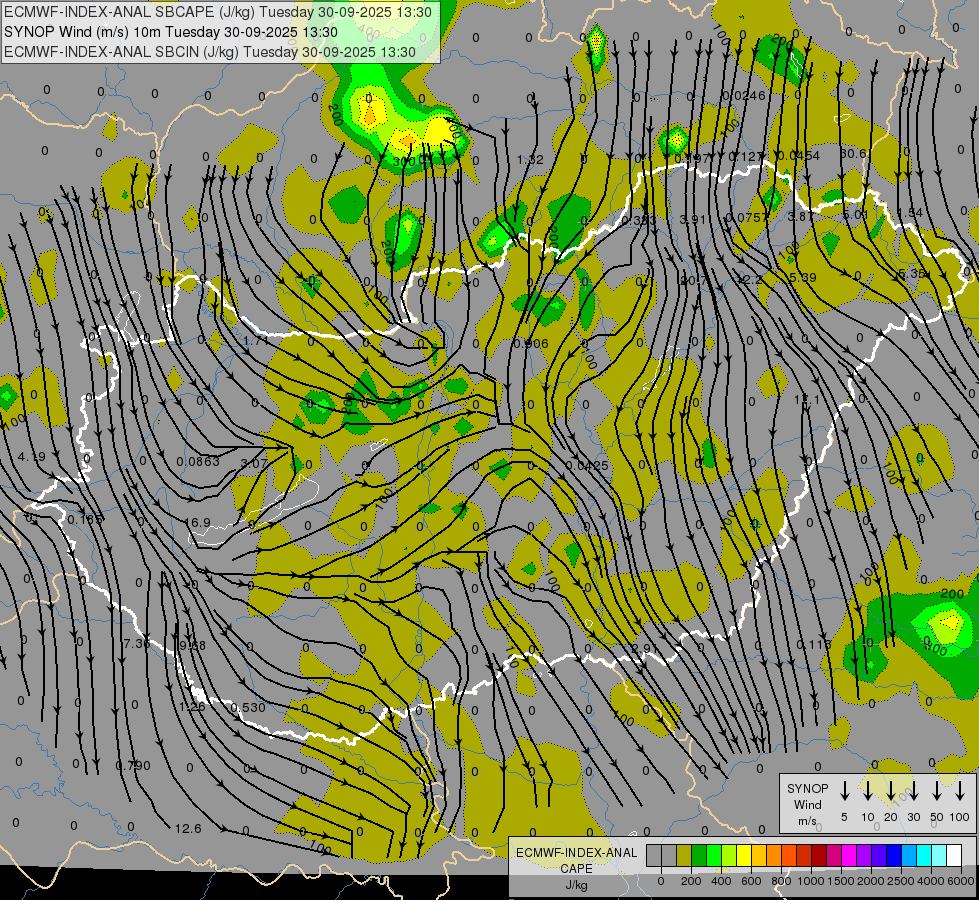Click the map value 0.0757
Screen dimensions: 979x900
point(747,217)
